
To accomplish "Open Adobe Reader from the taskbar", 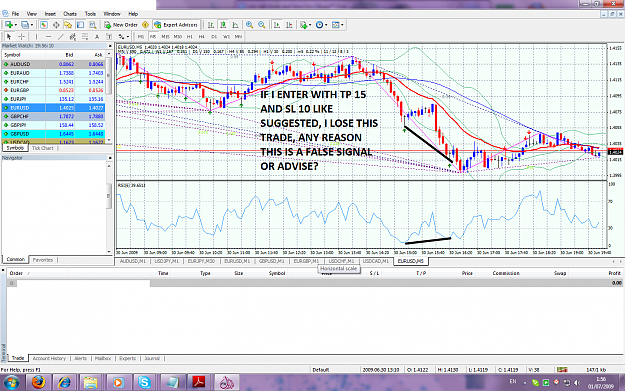I will (199, 382).
